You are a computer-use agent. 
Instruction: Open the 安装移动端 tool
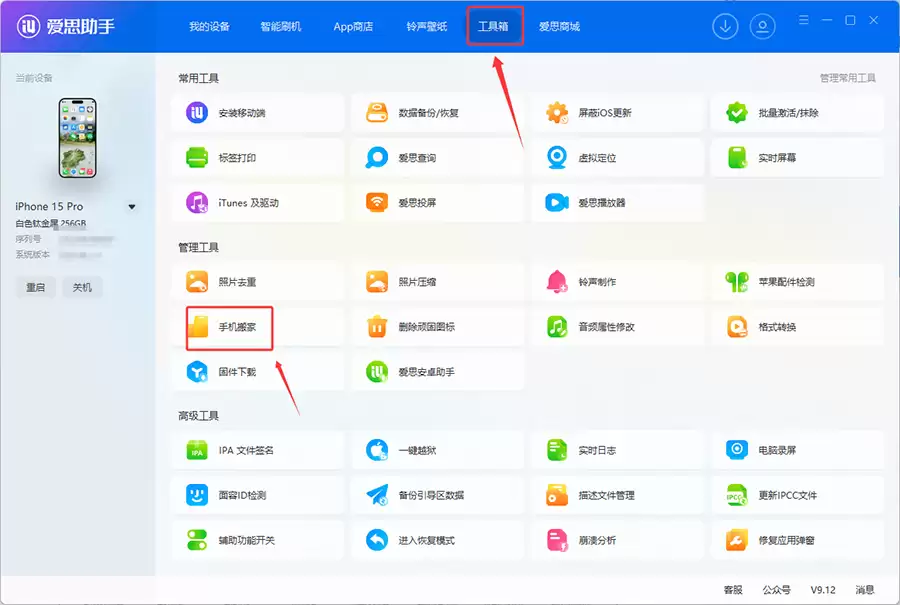pos(258,113)
